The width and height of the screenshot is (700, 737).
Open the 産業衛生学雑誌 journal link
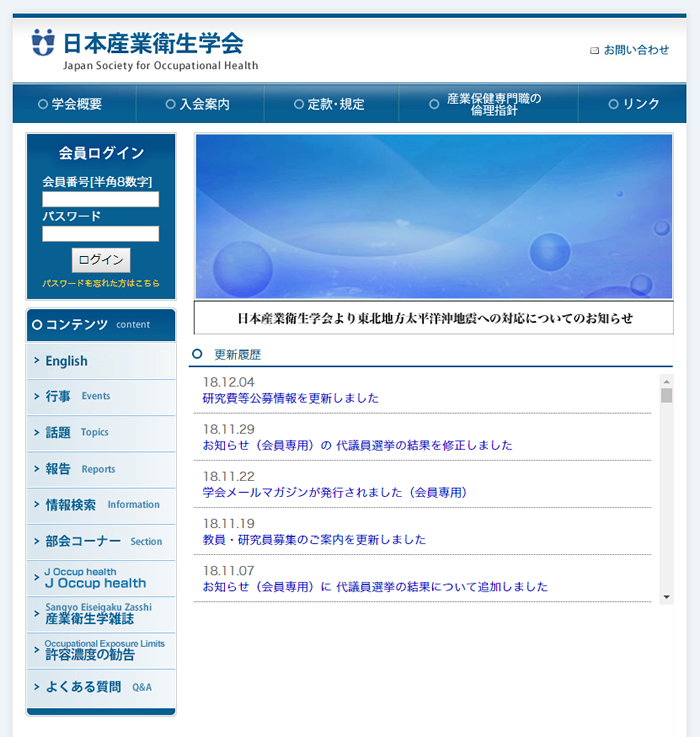(x=101, y=614)
